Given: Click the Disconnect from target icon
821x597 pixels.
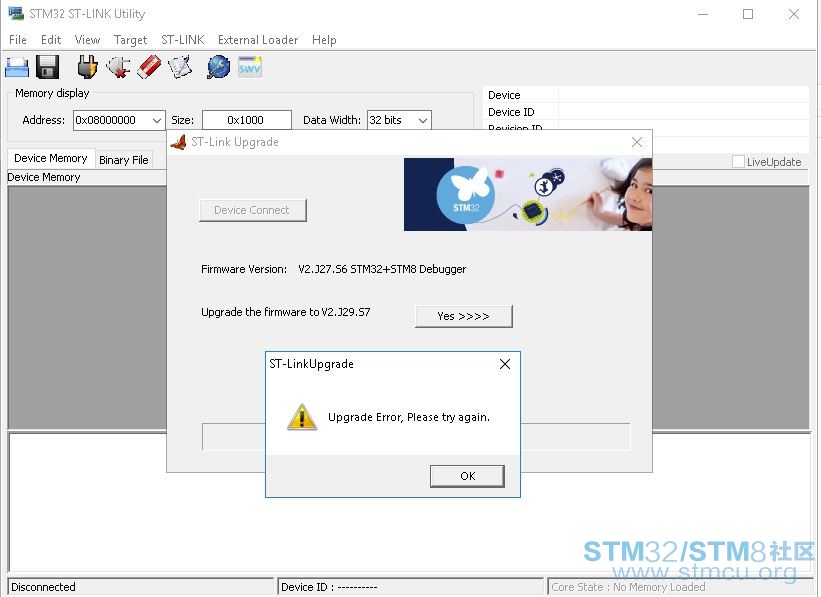Looking at the screenshot, I should (118, 68).
